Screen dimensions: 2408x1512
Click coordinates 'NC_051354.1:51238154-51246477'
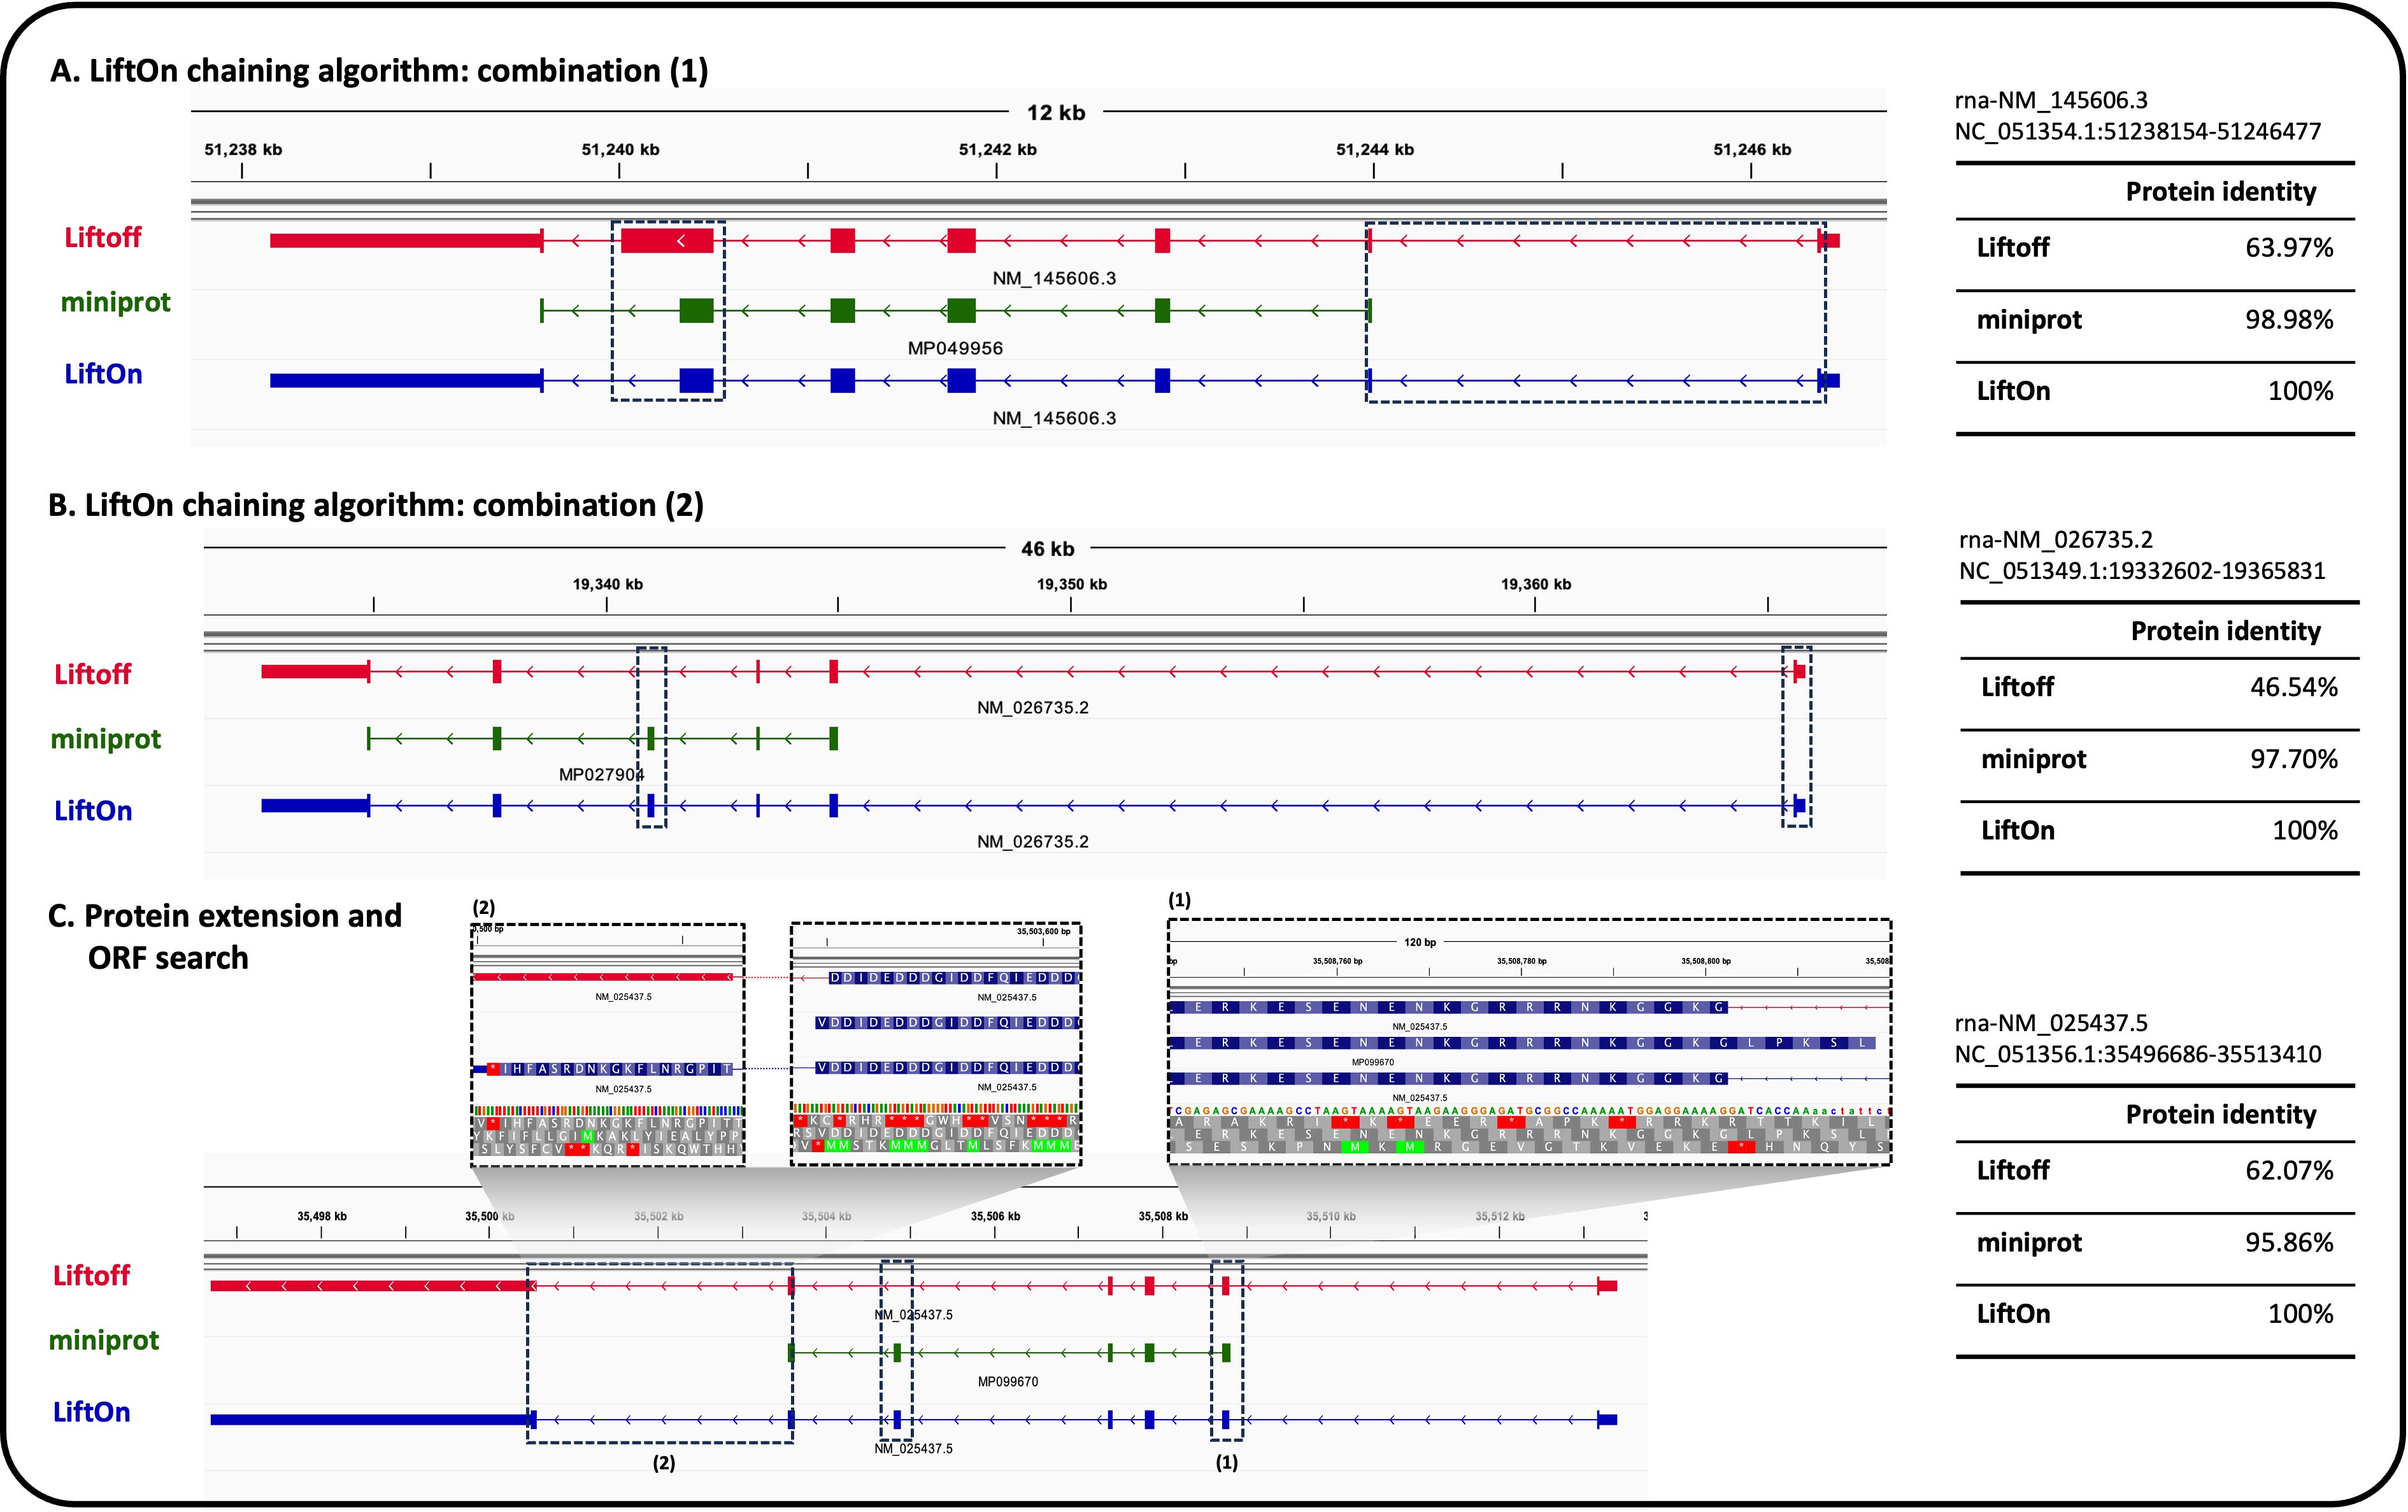2138,132
